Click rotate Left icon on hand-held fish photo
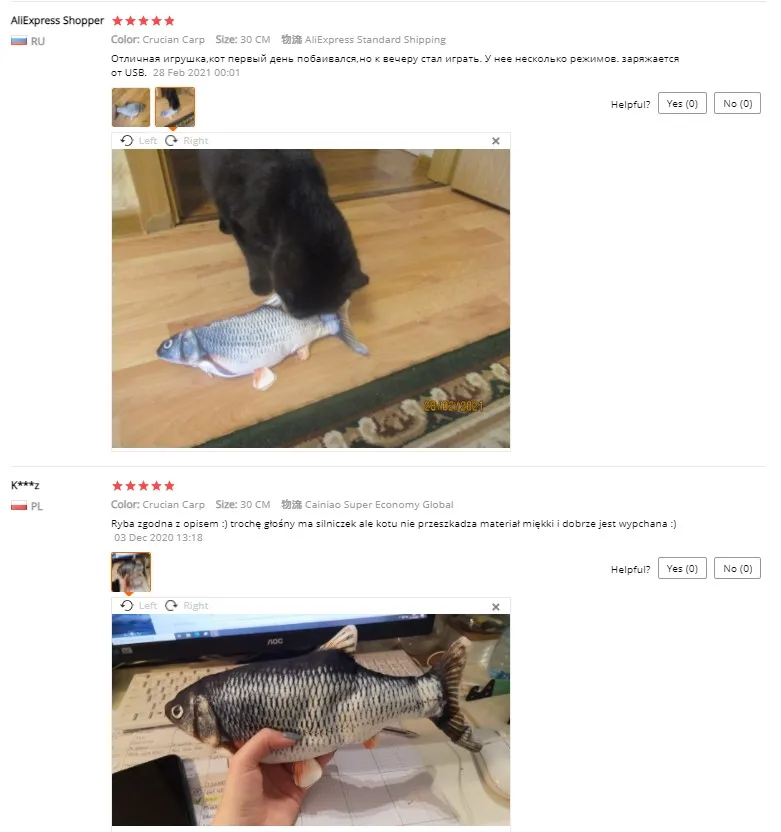The image size is (781, 832). (x=127, y=605)
